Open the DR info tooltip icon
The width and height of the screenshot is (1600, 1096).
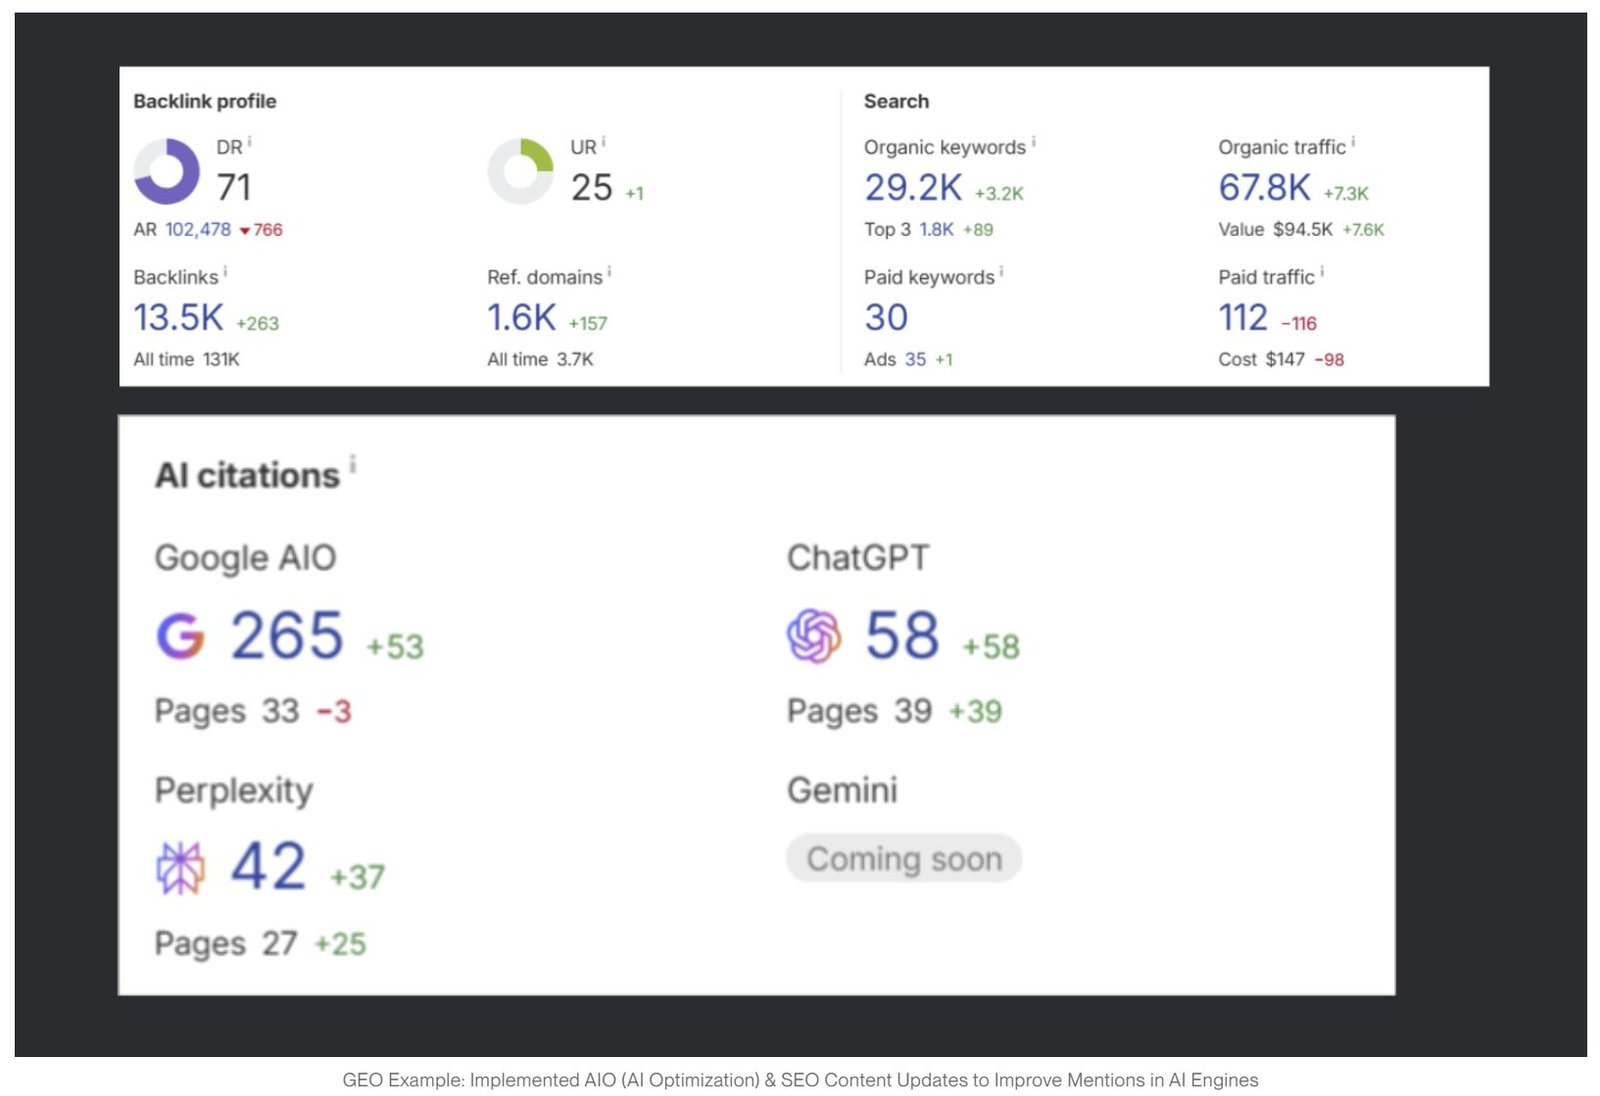(x=248, y=140)
